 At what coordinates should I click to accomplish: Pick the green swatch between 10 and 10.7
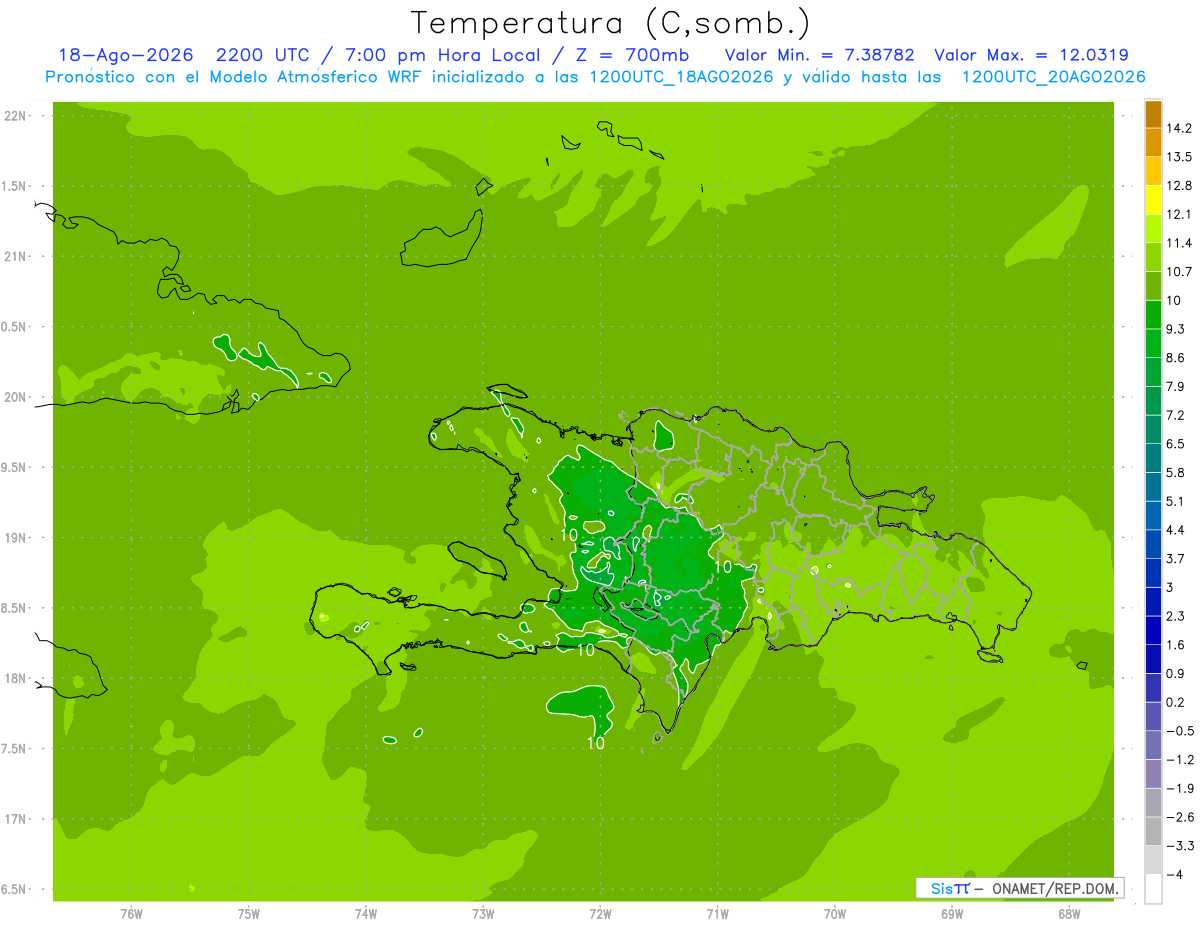[1153, 286]
